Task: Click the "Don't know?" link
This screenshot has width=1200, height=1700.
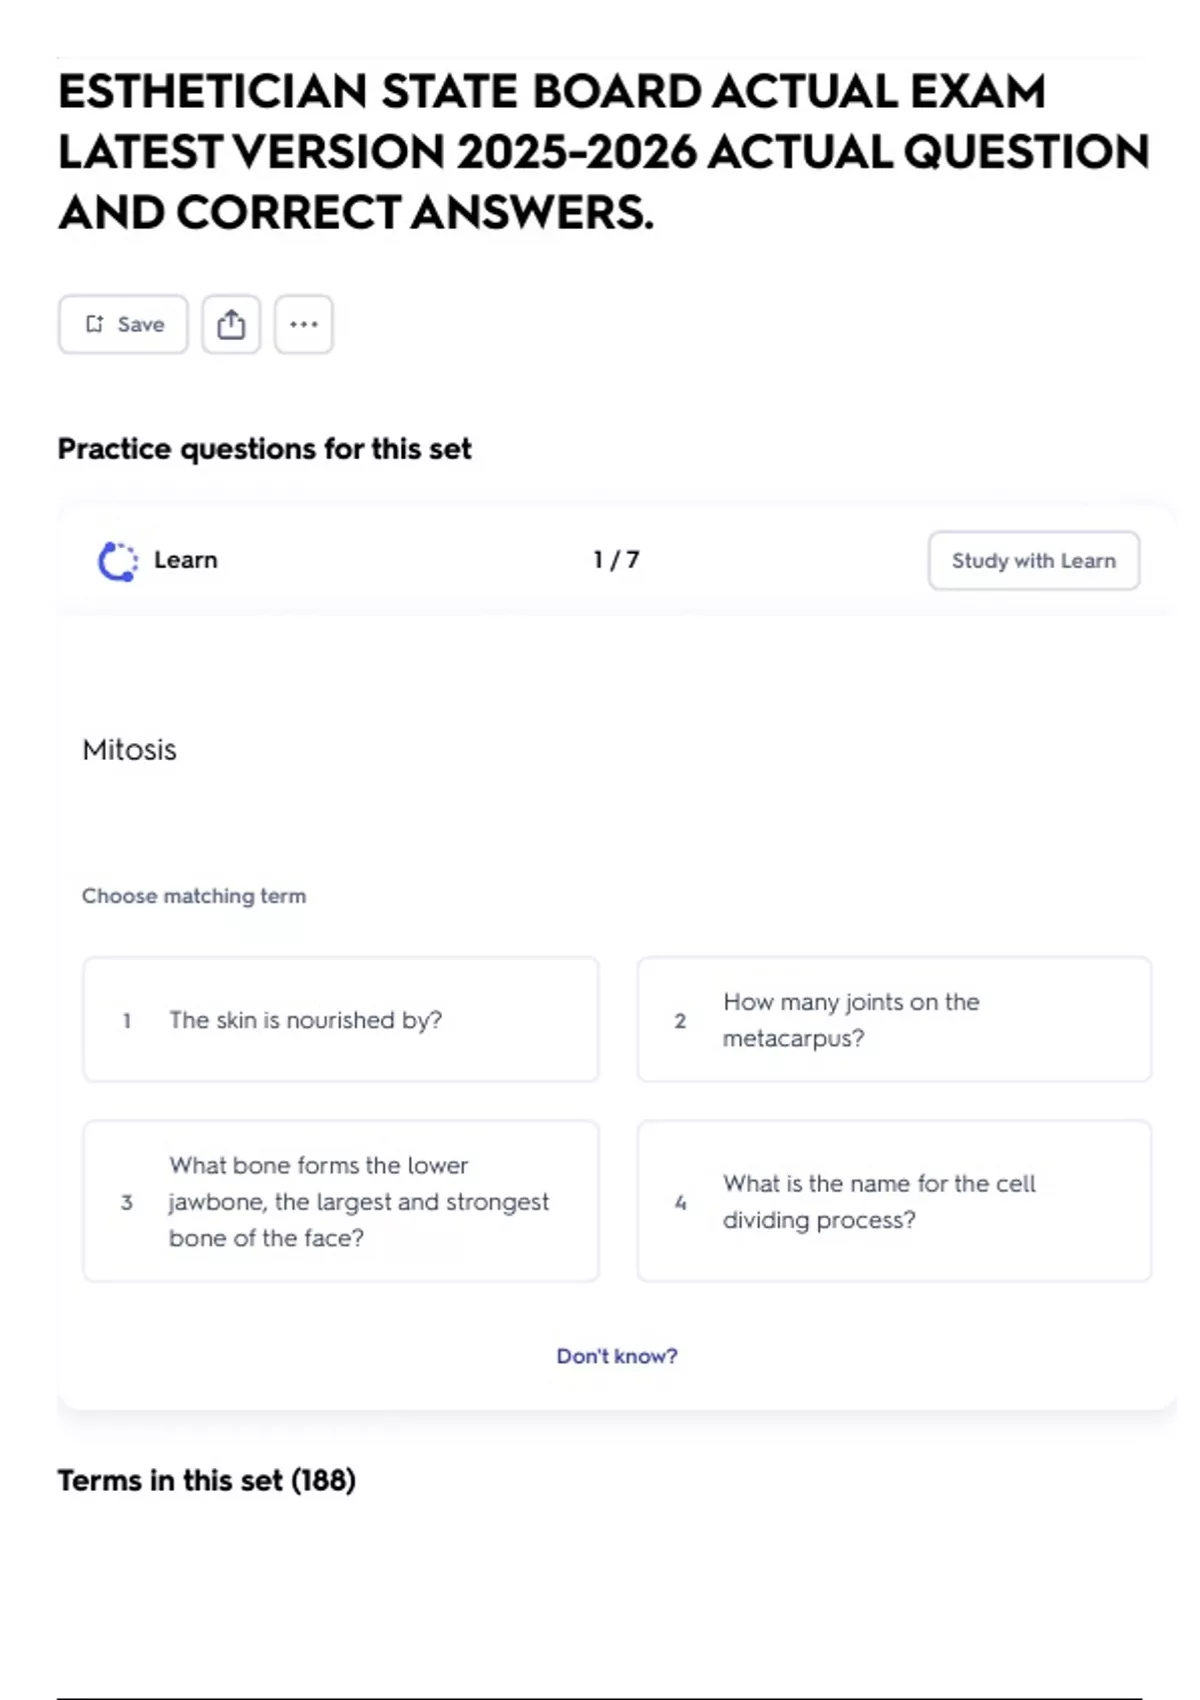Action: pyautogui.click(x=617, y=1356)
